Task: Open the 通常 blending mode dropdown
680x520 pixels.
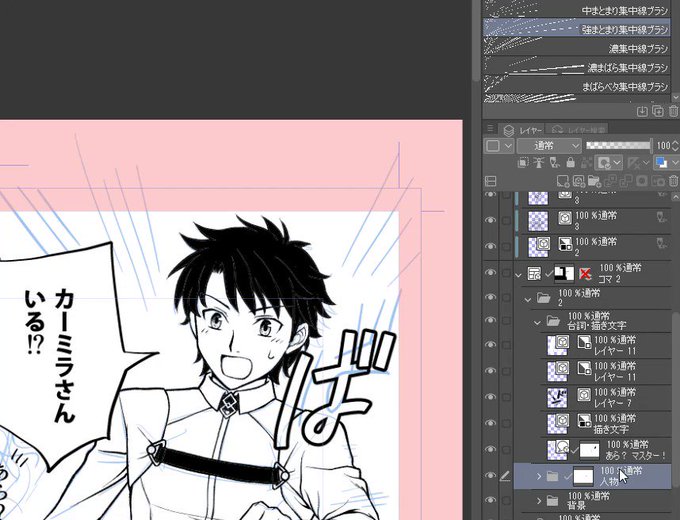Action: [x=549, y=145]
